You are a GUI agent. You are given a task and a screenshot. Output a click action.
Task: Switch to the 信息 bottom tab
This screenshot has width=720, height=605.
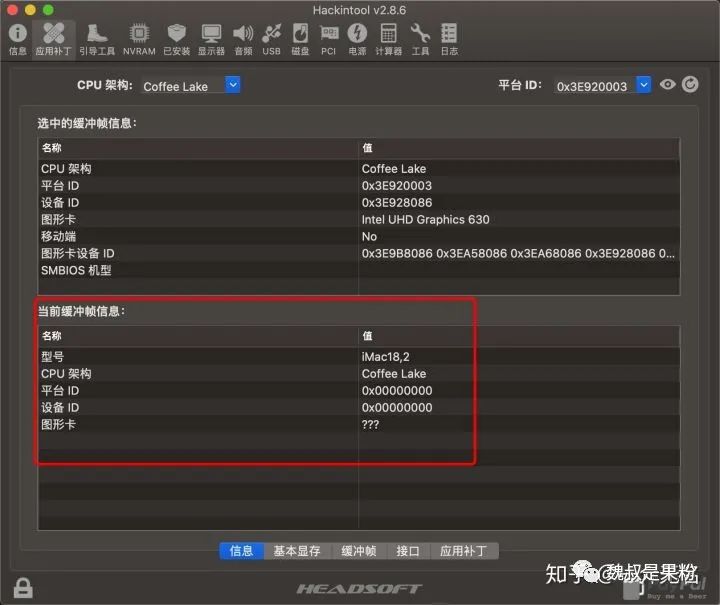pyautogui.click(x=242, y=551)
